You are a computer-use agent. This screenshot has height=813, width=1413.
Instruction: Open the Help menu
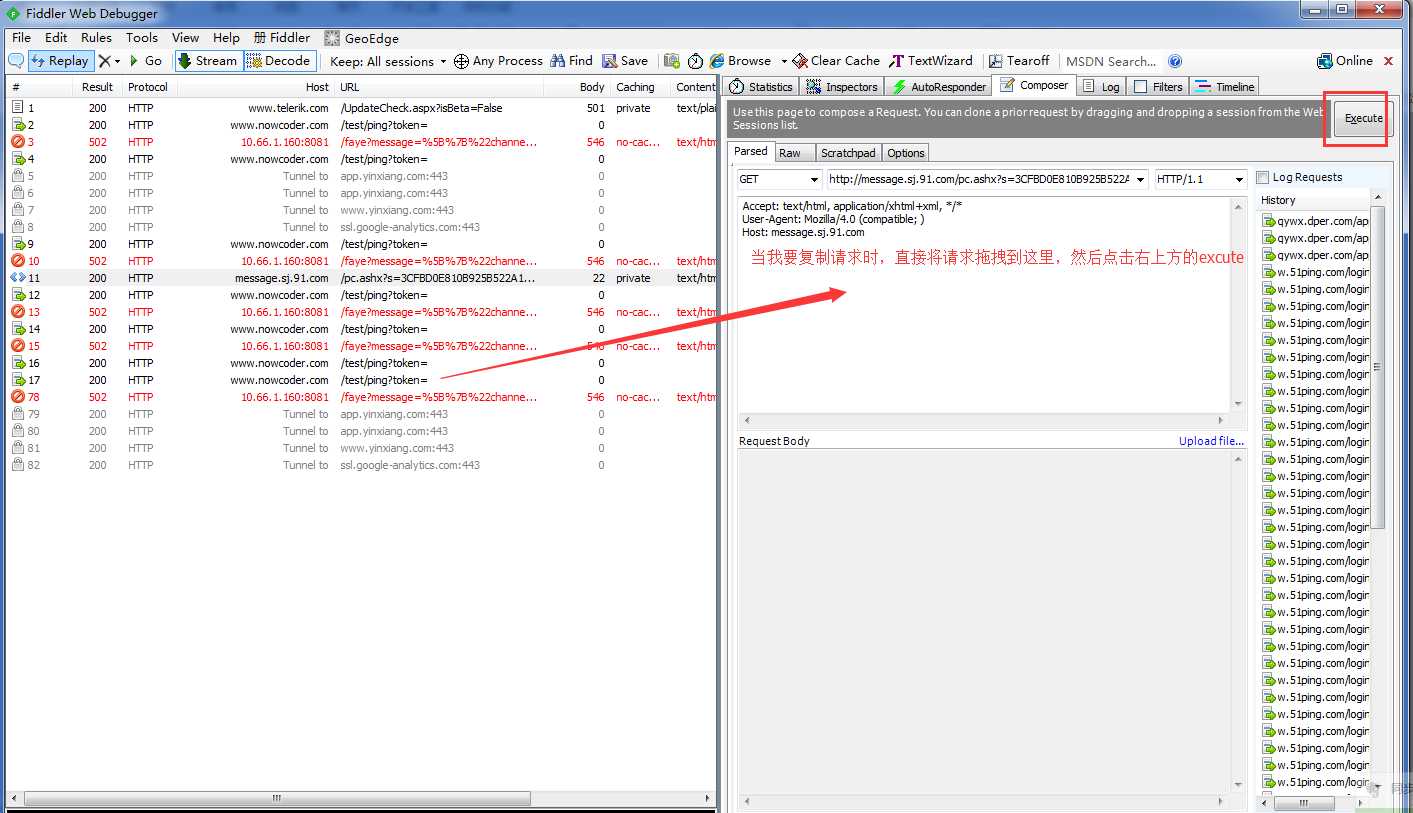tap(226, 38)
